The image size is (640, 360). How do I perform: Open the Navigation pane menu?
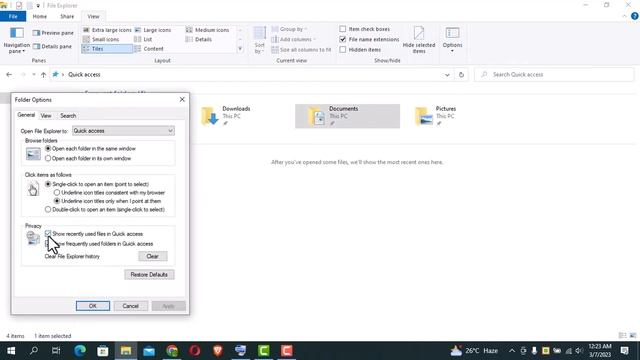click(x=17, y=40)
